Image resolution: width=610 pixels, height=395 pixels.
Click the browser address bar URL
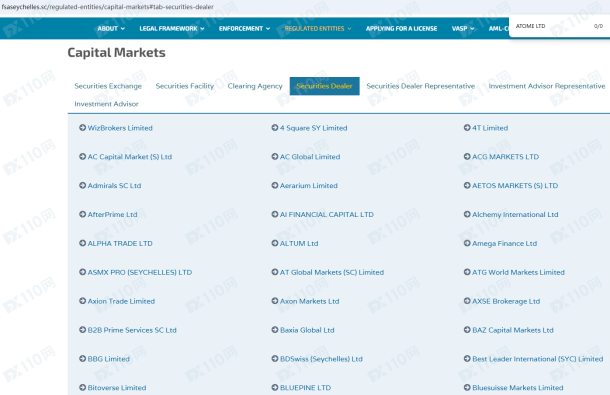coord(107,7)
